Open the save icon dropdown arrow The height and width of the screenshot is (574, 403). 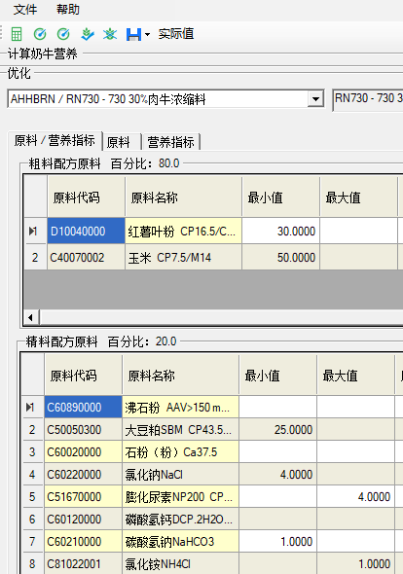147,34
